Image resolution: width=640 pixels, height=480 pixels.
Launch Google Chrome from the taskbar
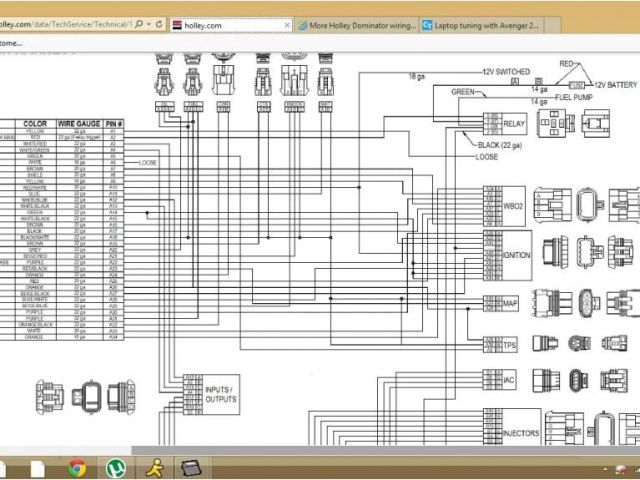tap(77, 467)
